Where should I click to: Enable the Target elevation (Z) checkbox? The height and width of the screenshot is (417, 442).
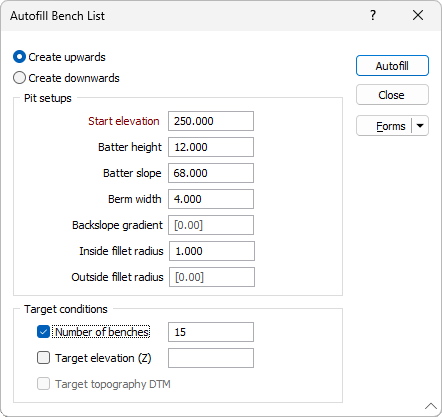43,358
